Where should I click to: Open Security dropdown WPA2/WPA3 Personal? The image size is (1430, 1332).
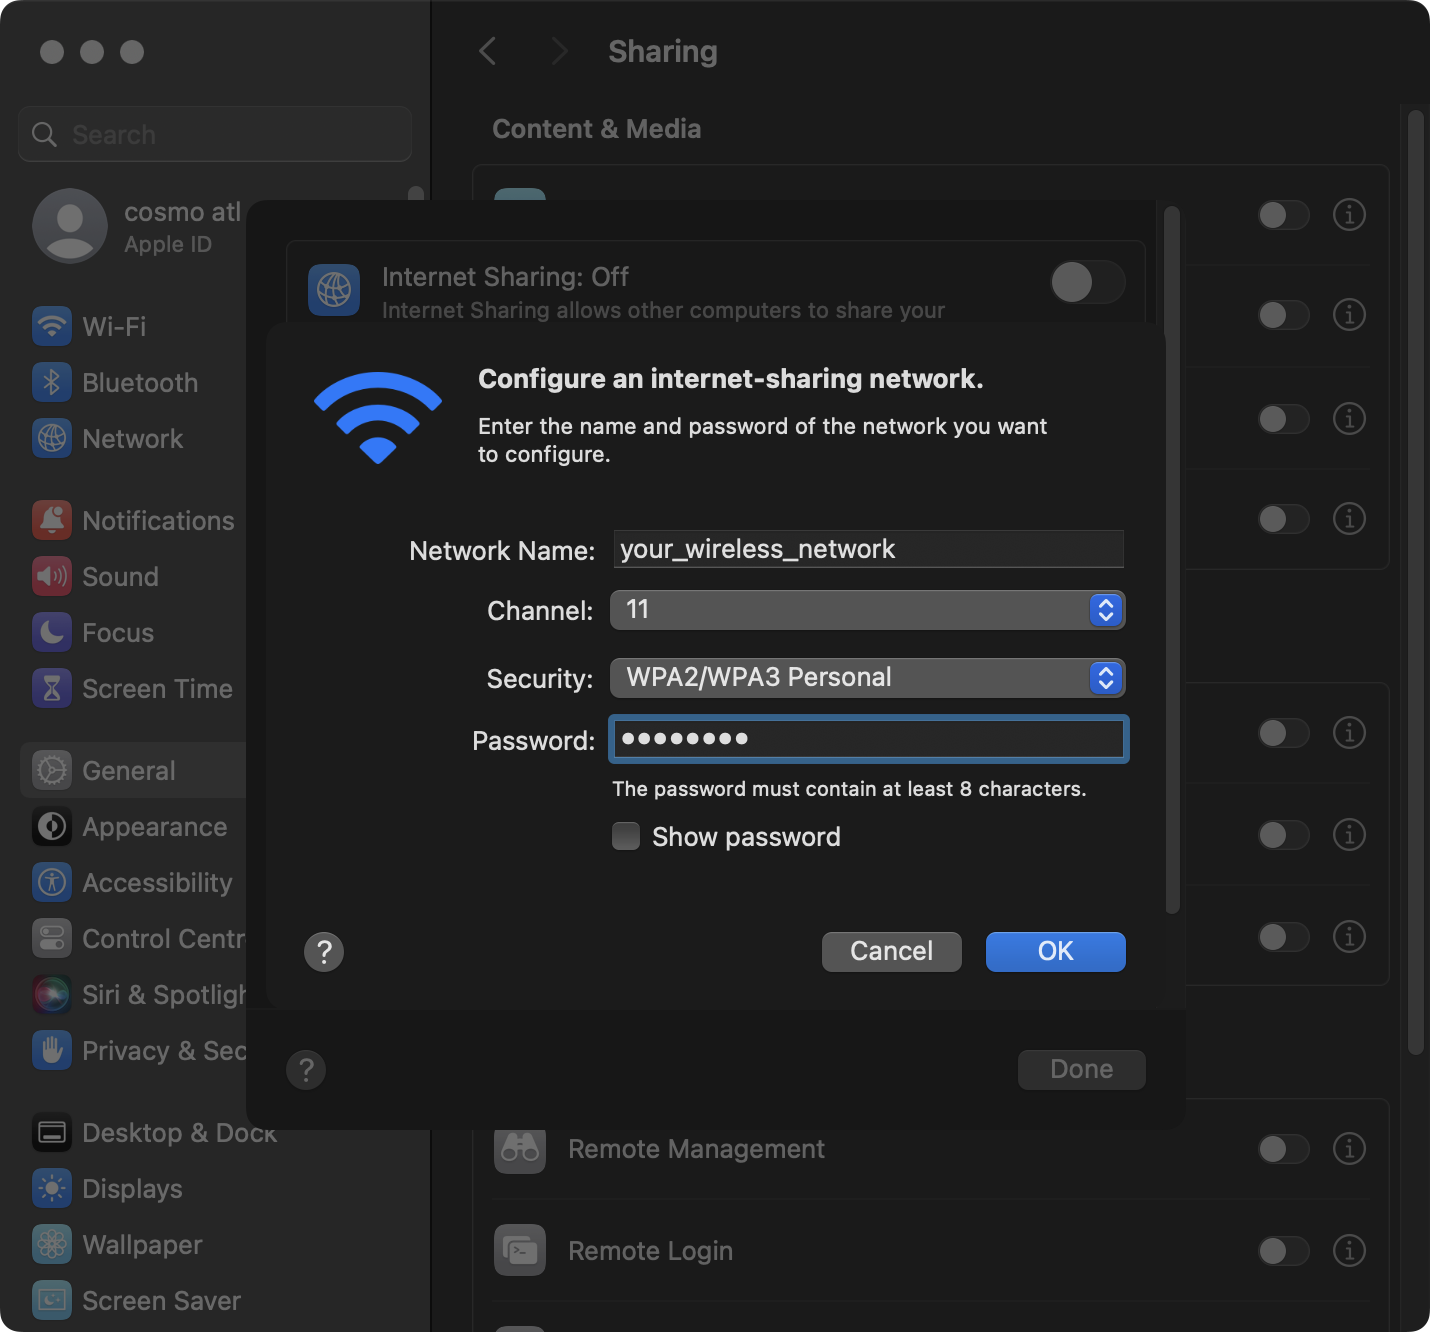click(868, 678)
